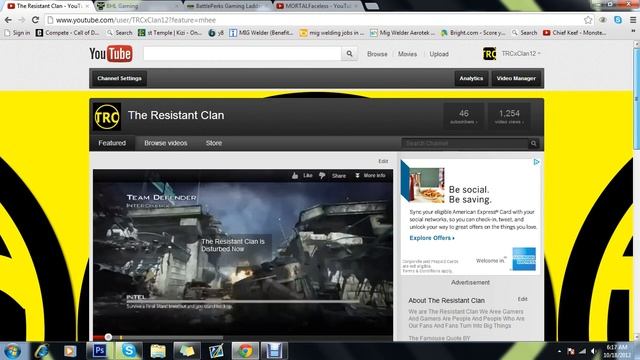Click the video progress bar
The height and width of the screenshot is (360, 640).
point(242,338)
